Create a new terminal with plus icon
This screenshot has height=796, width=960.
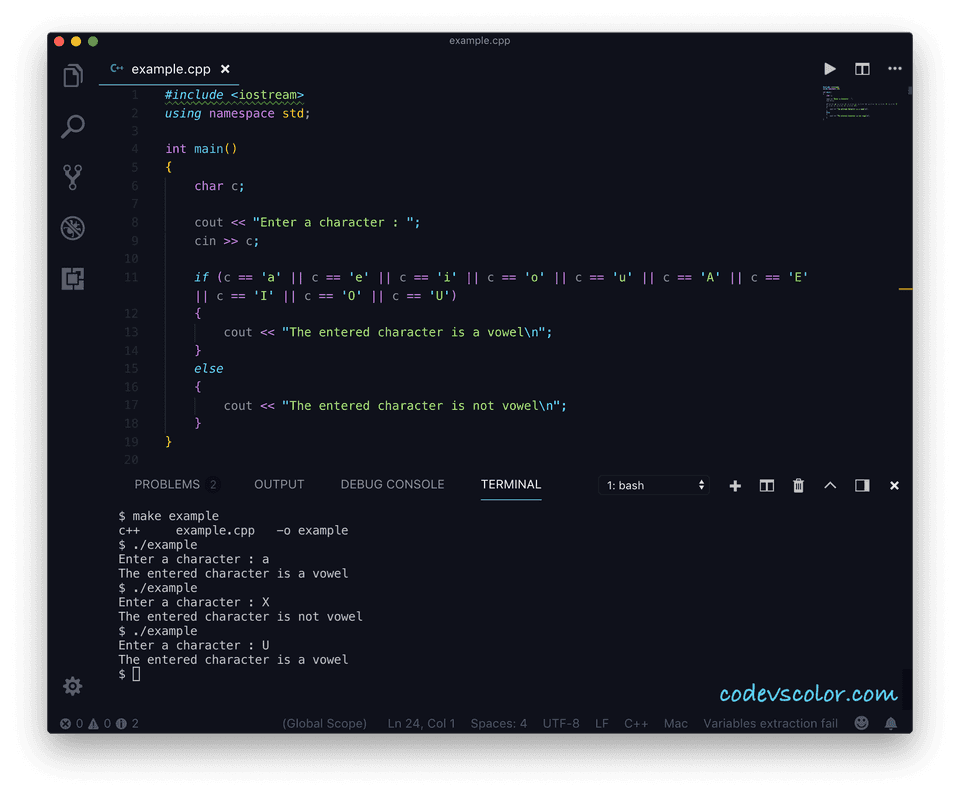pos(735,486)
